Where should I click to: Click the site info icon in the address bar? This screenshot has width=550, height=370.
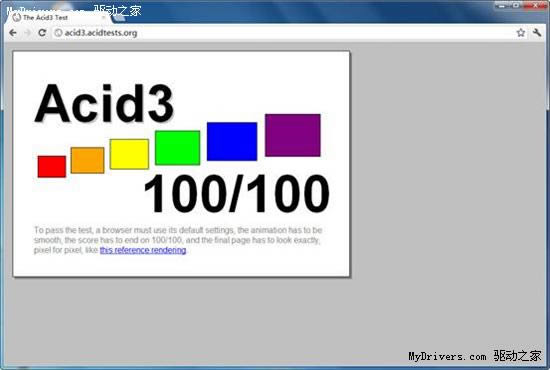pos(59,33)
